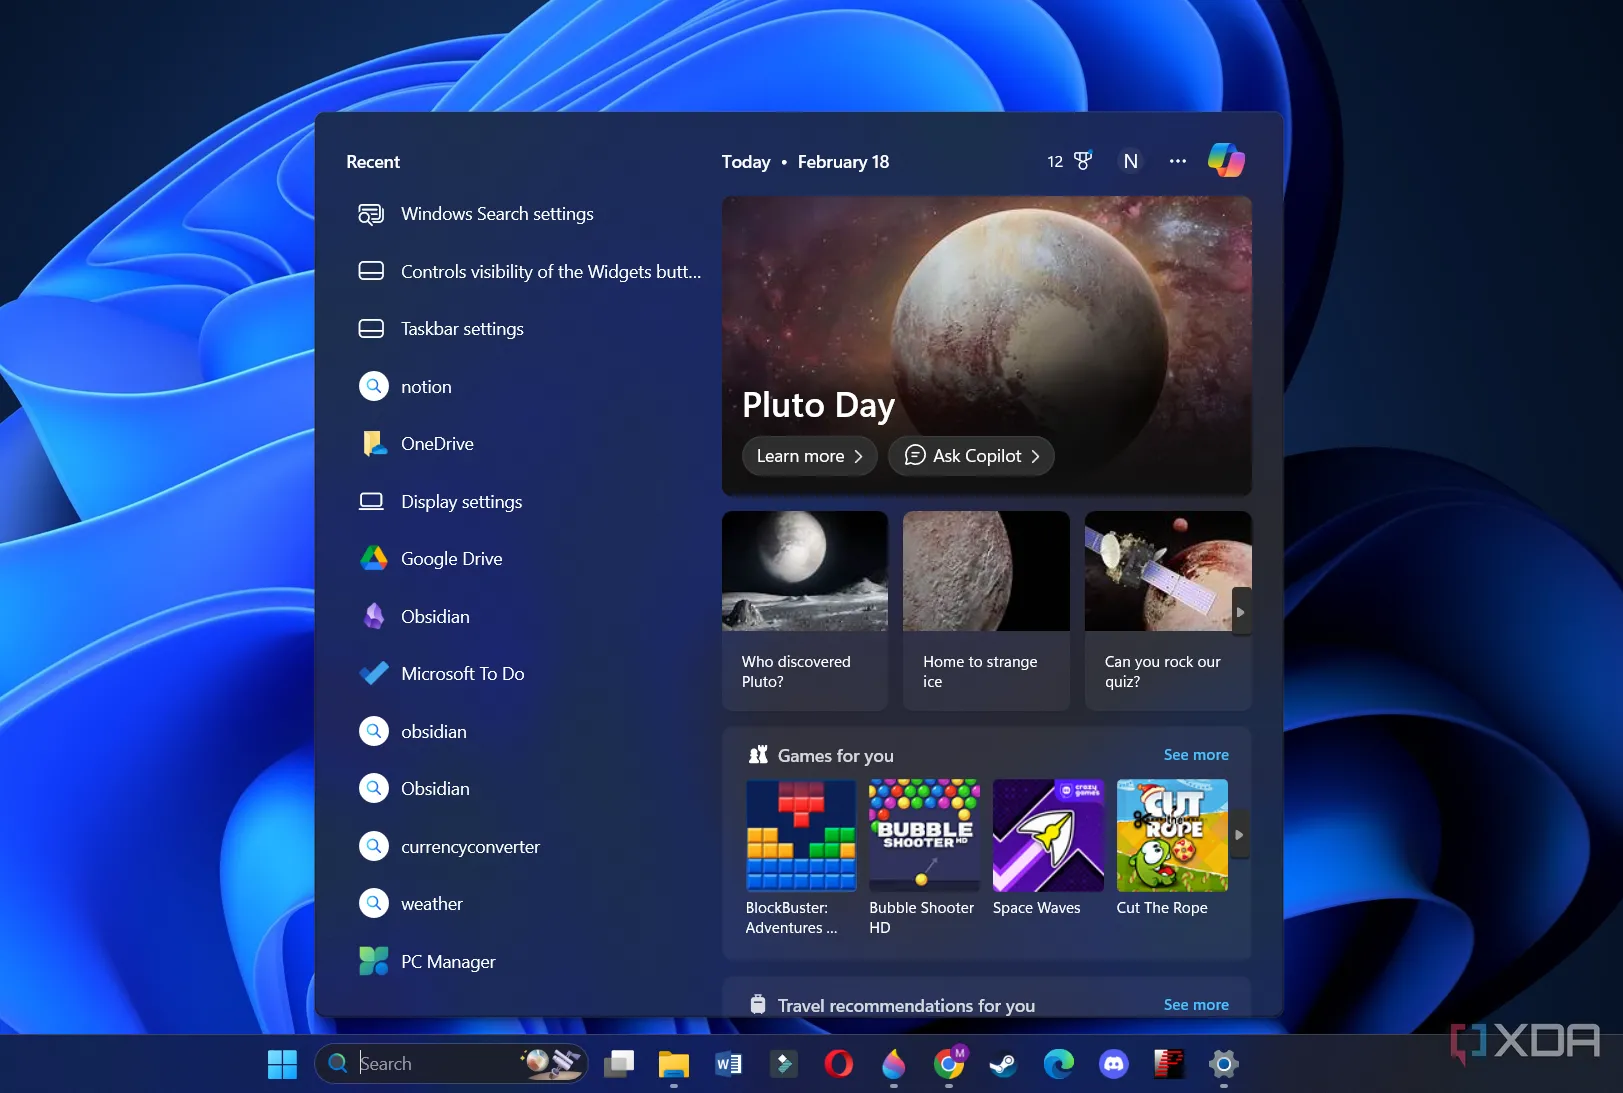Viewport: 1623px width, 1093px height.
Task: Open the N account profile button
Action: pos(1130,161)
